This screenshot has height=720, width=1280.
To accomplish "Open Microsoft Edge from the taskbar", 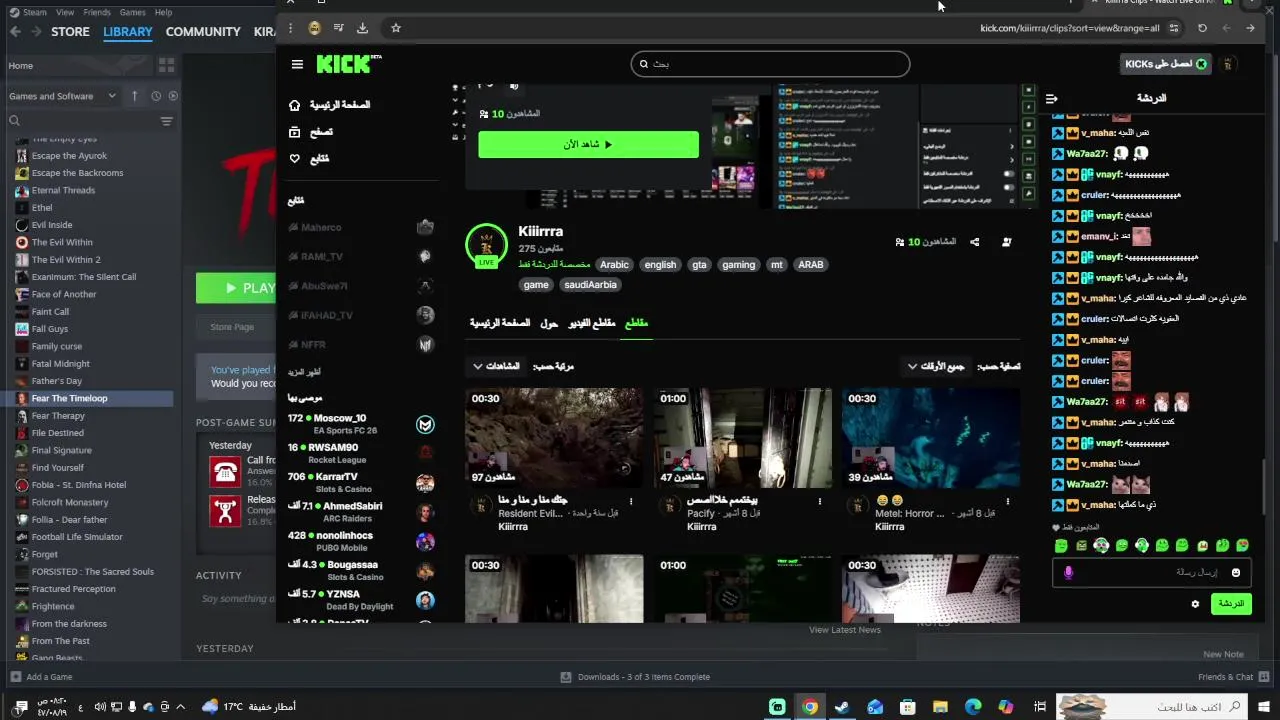I will pos(973,707).
